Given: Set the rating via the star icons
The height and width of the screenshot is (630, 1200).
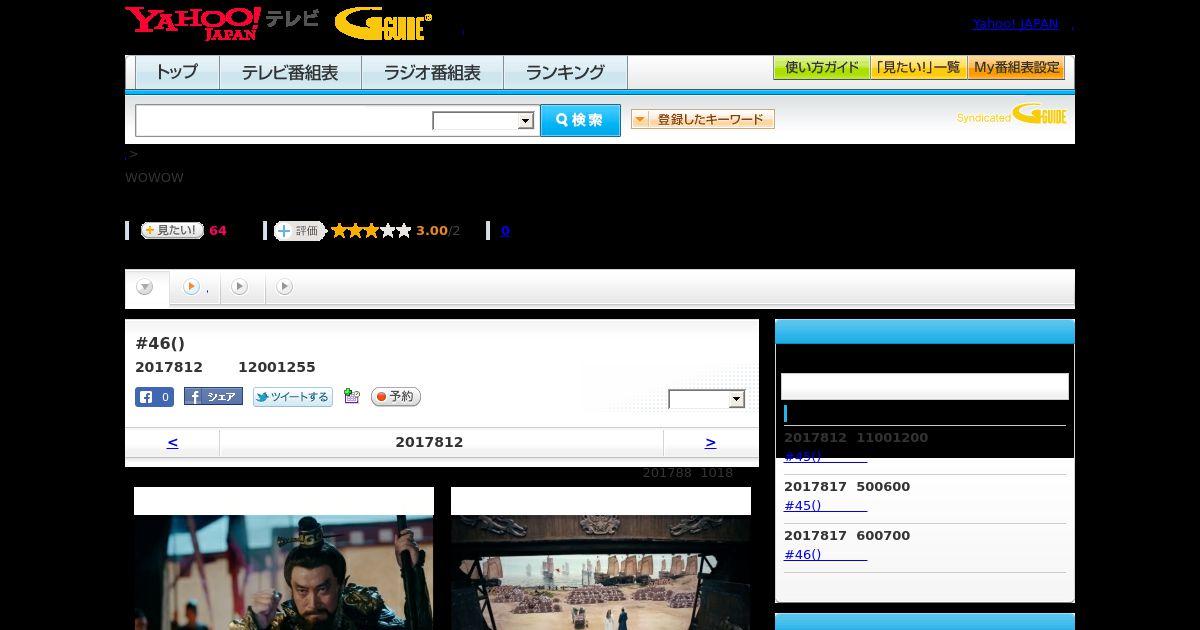Looking at the screenshot, I should pyautogui.click(x=371, y=231).
